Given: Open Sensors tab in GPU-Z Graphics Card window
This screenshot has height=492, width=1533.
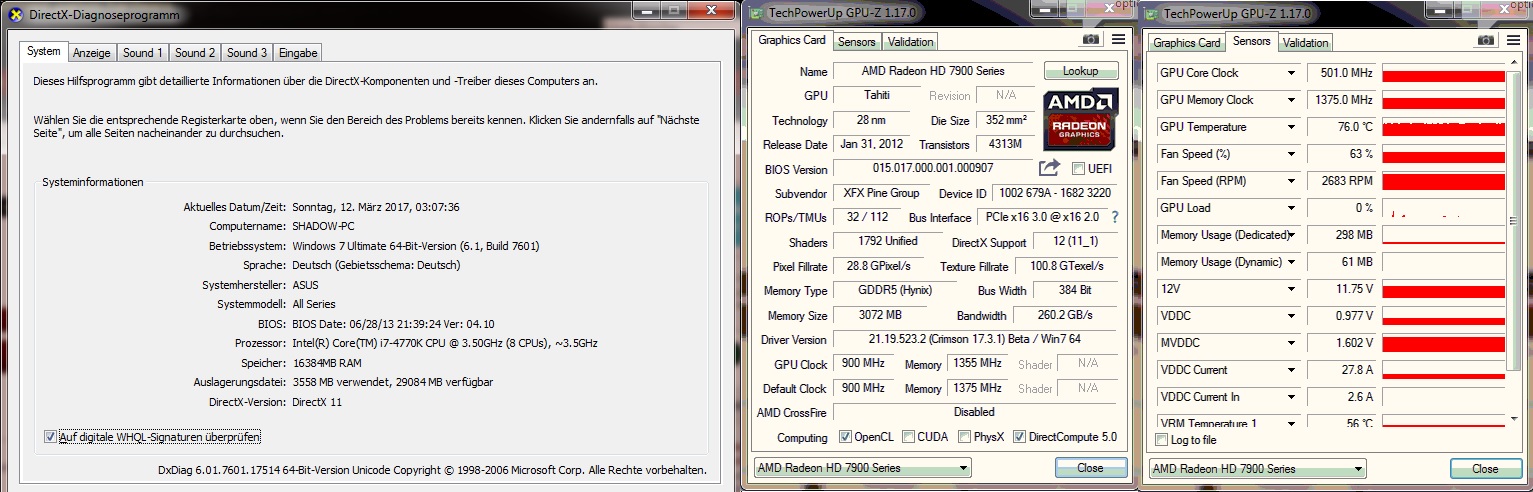Looking at the screenshot, I should click(x=857, y=42).
